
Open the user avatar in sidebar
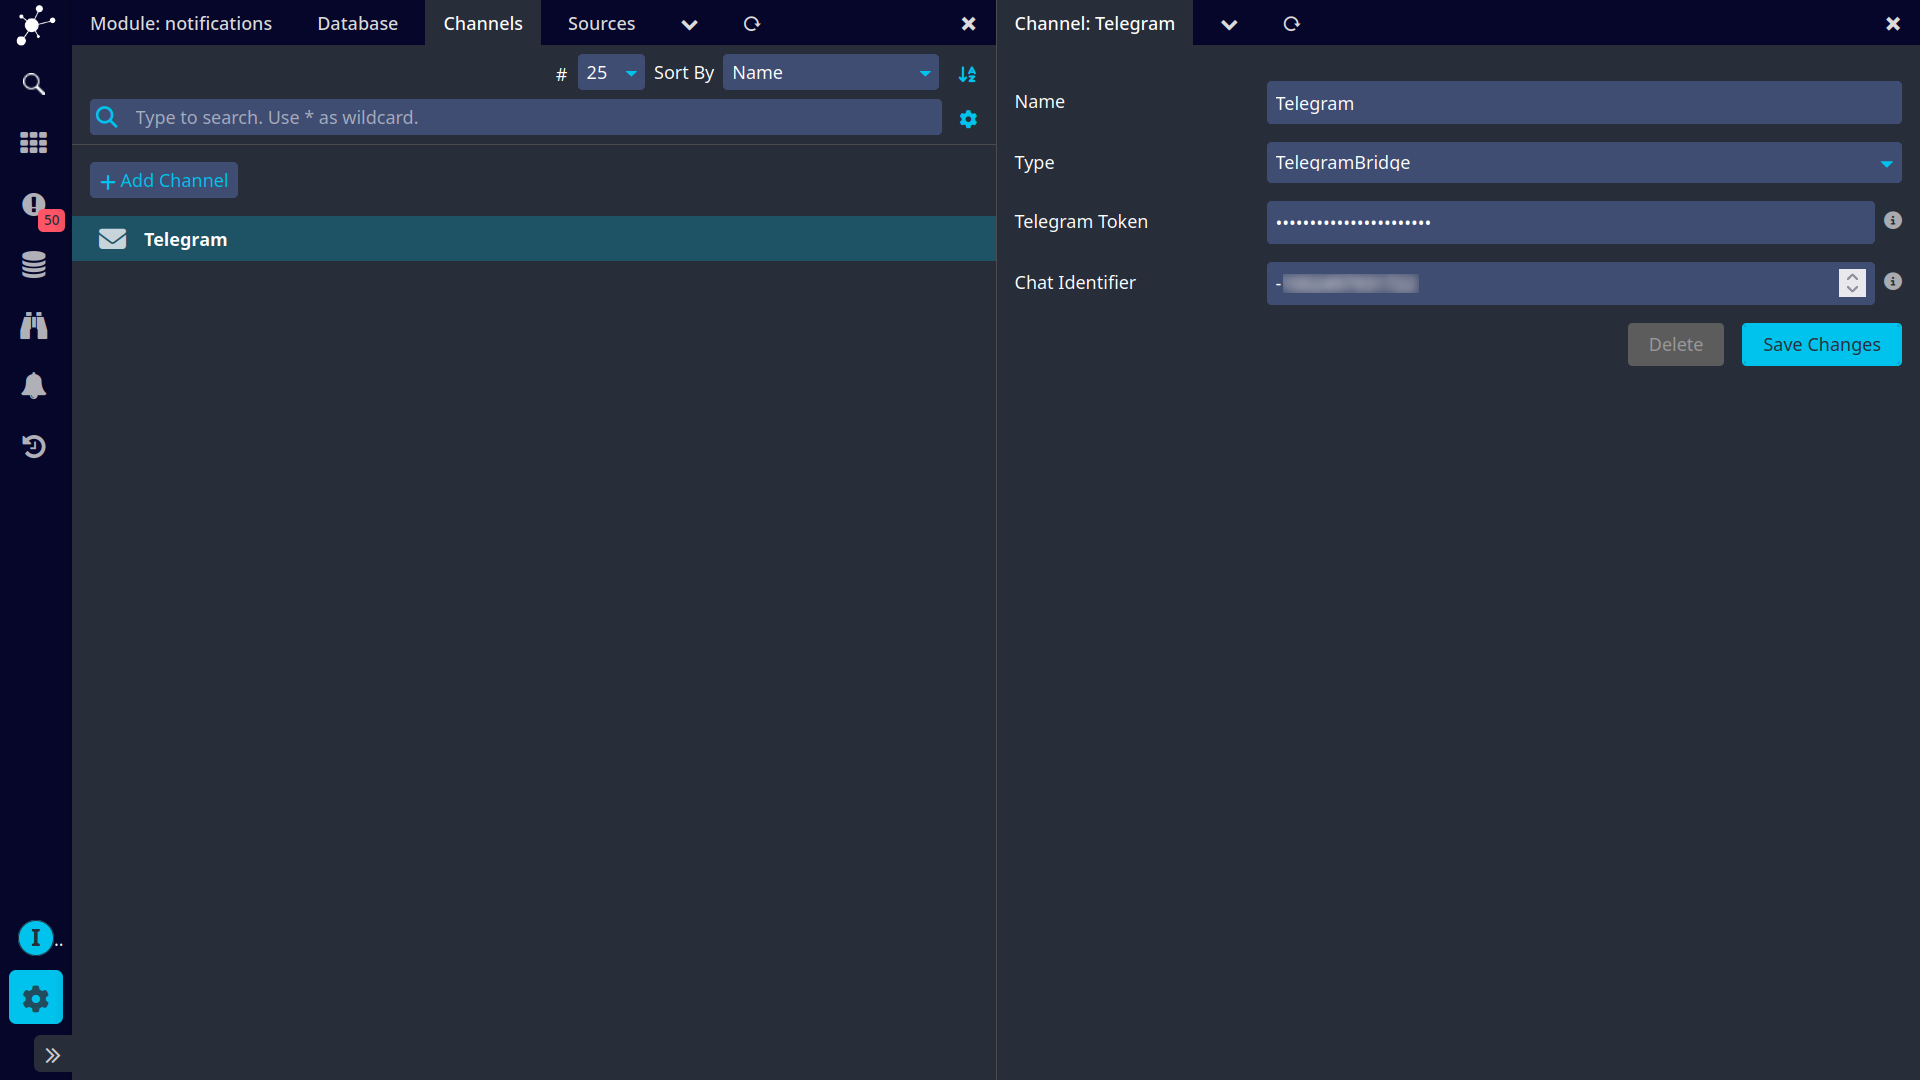[36, 938]
